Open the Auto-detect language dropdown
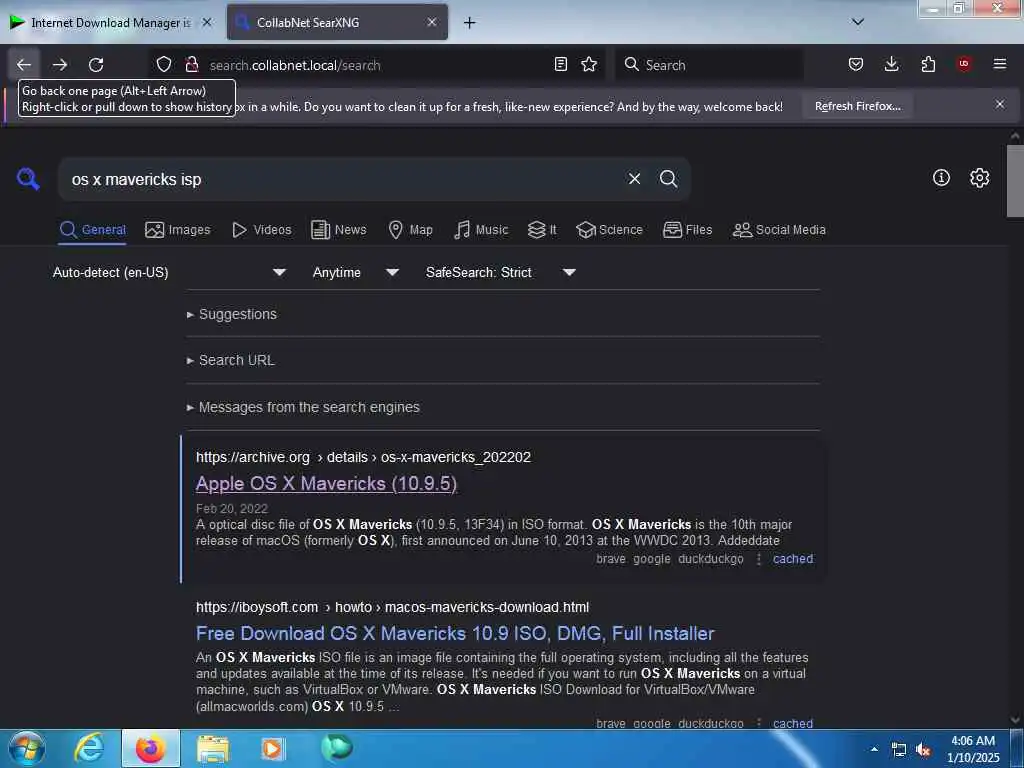Viewport: 1024px width, 768px height. pyautogui.click(x=170, y=272)
